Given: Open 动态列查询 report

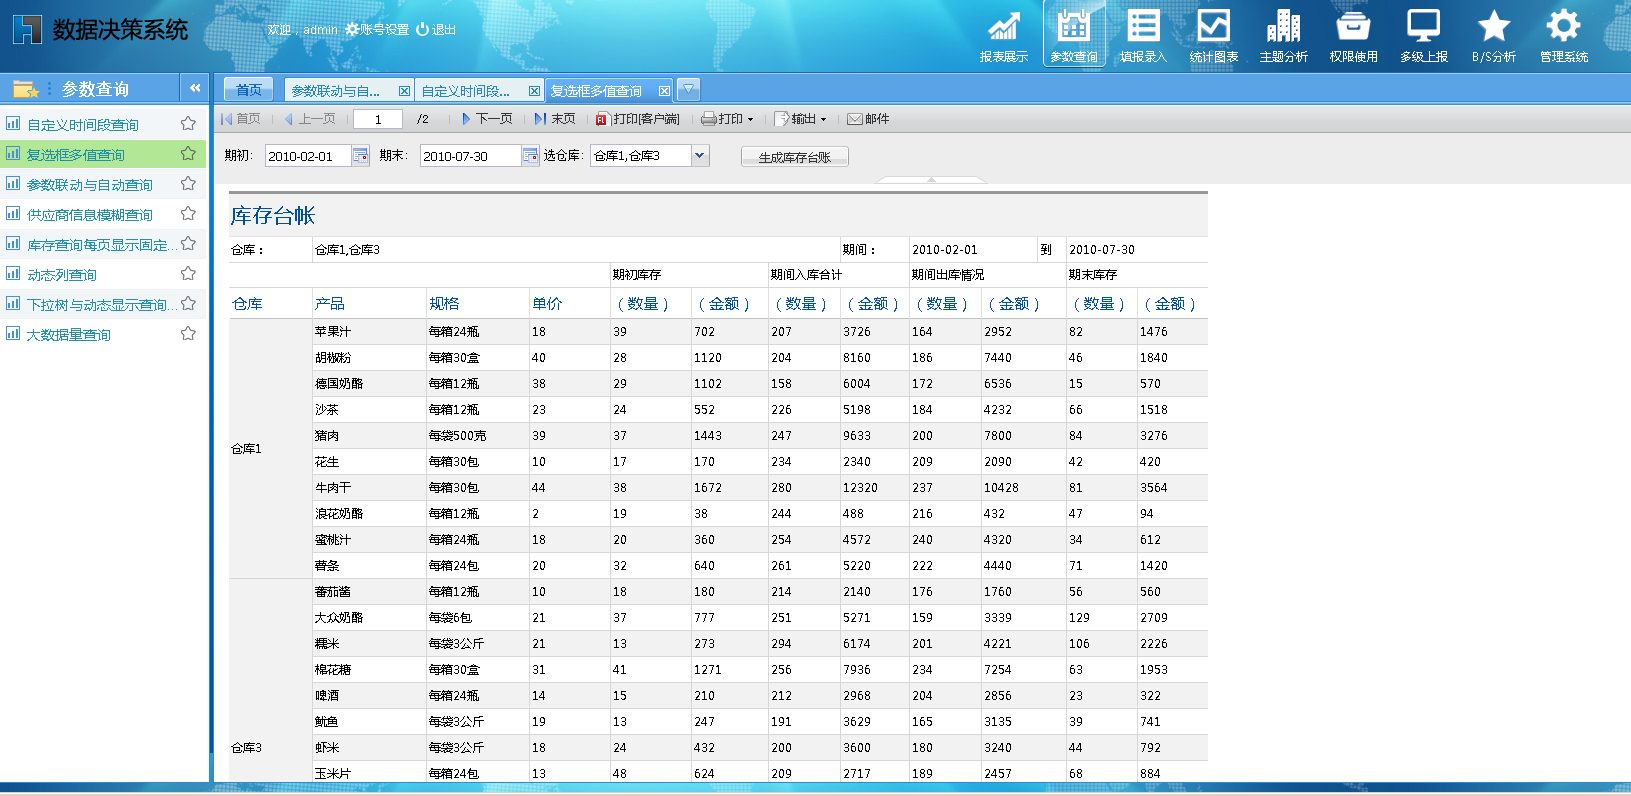Looking at the screenshot, I should [62, 275].
